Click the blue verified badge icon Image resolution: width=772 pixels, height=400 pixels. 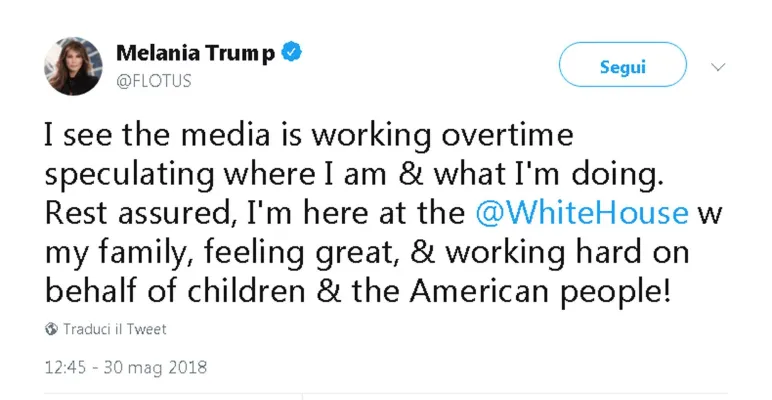[x=291, y=53]
